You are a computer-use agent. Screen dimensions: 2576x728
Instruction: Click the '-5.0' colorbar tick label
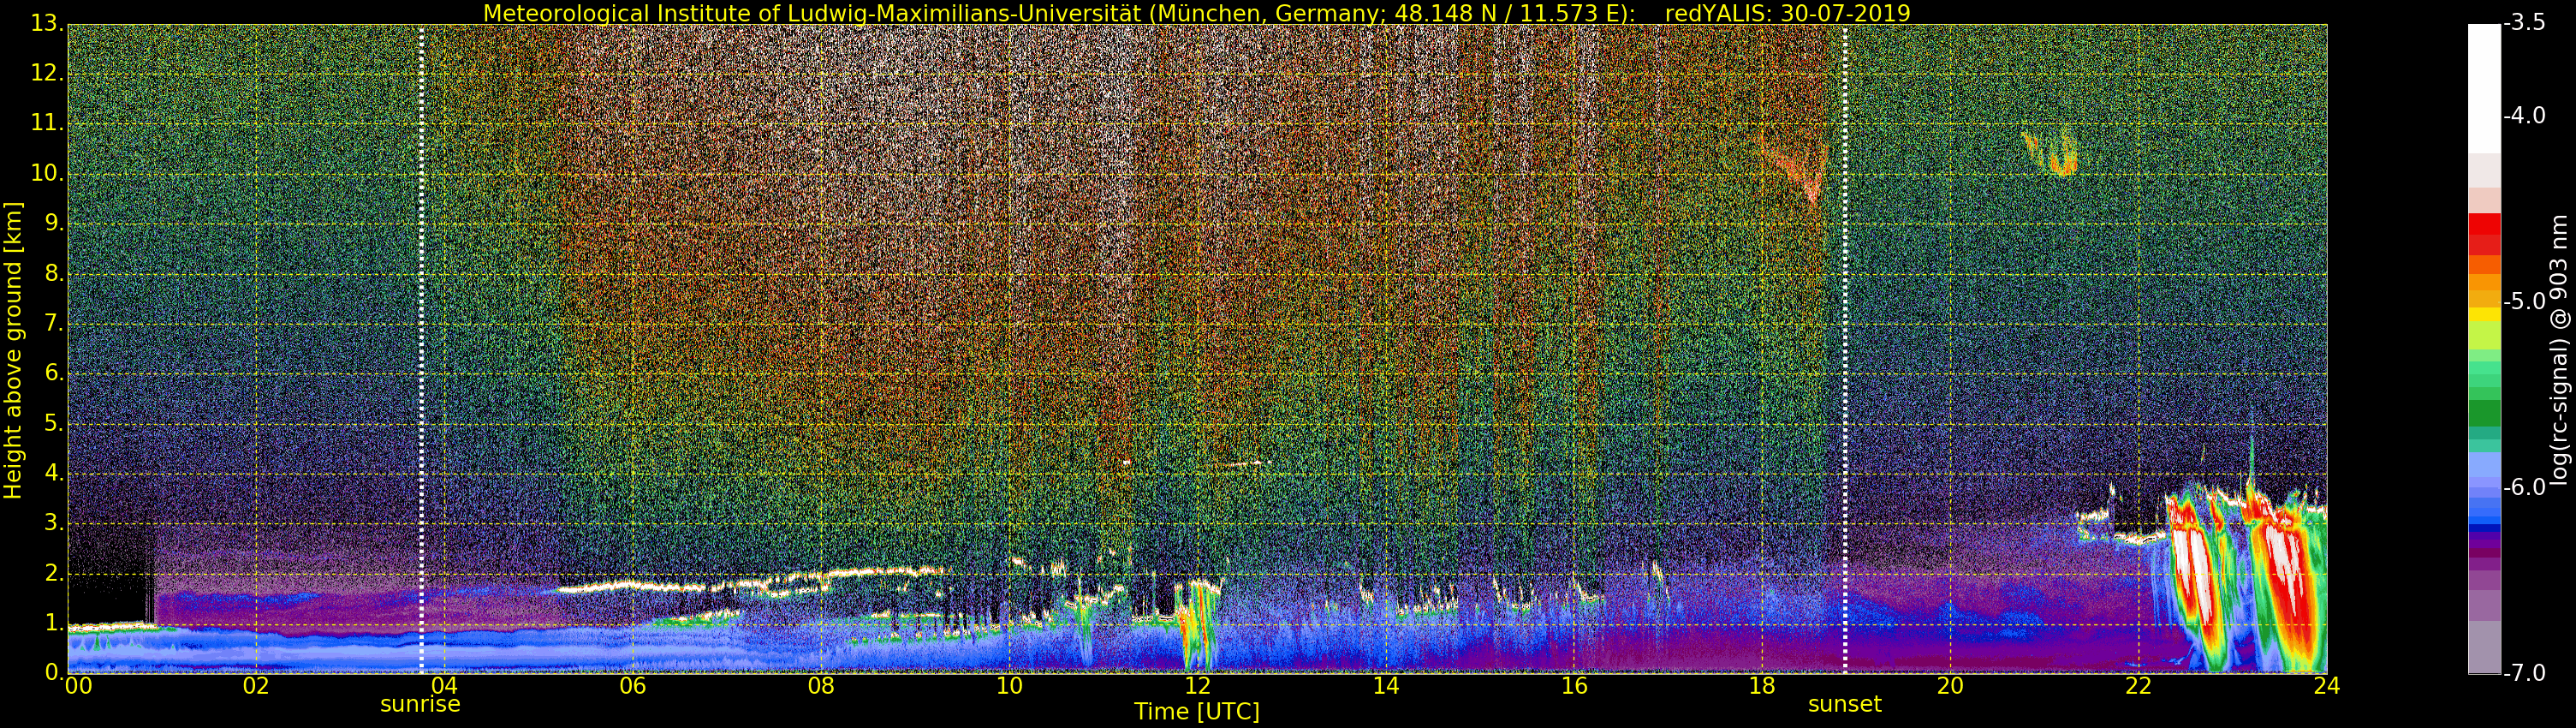(x=2524, y=302)
